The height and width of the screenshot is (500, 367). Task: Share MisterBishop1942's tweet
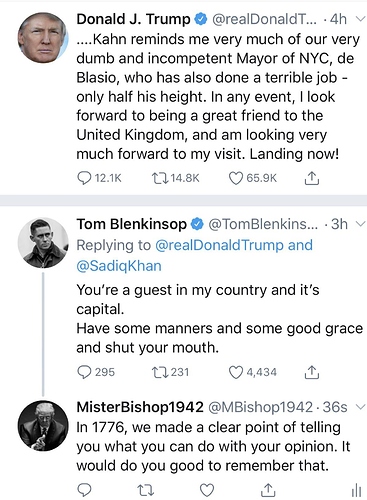click(x=267, y=490)
